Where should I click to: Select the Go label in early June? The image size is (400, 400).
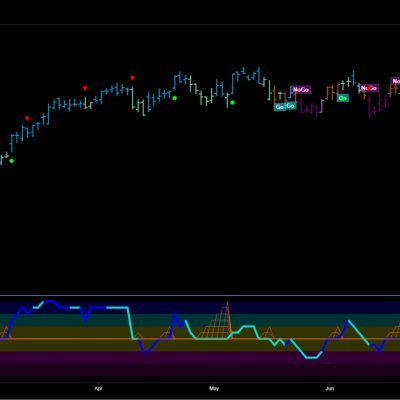point(343,98)
